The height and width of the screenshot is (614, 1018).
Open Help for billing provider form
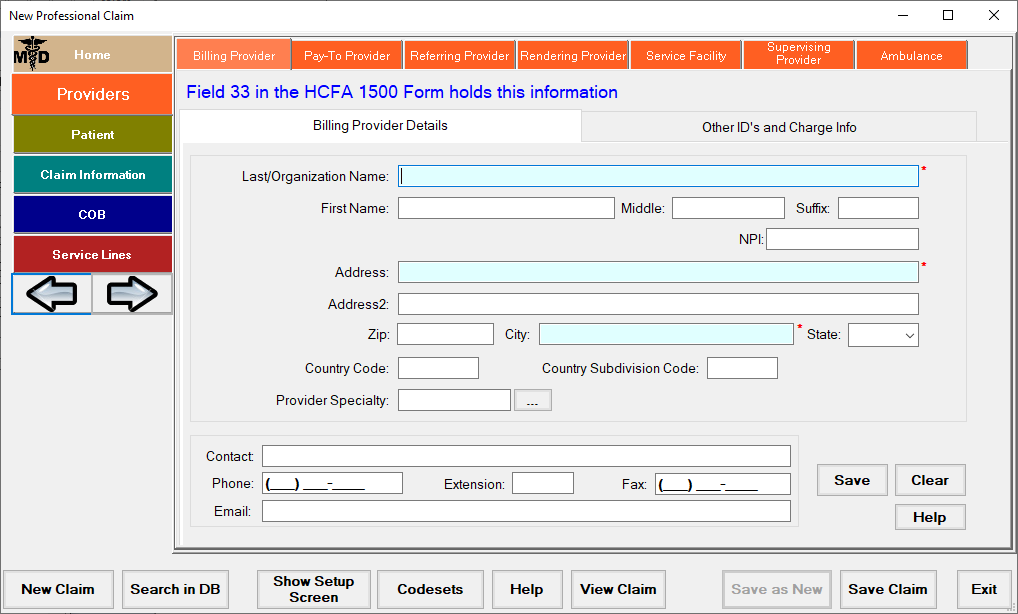[930, 517]
